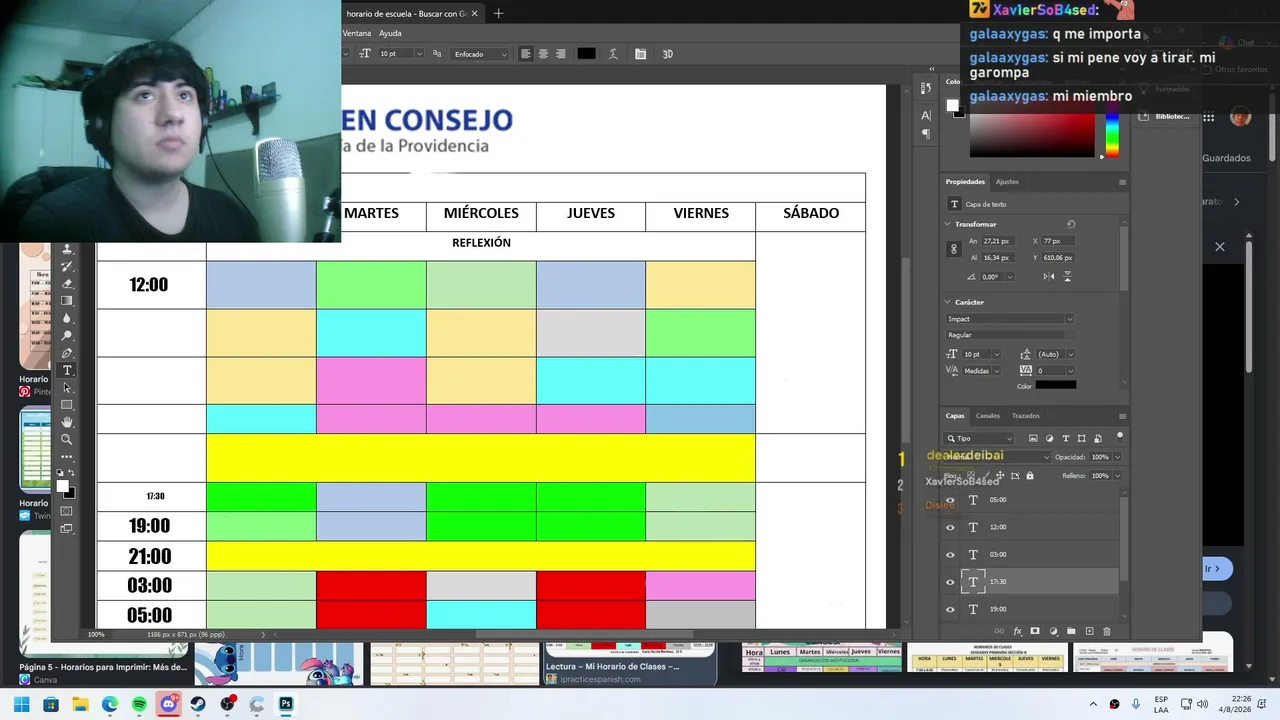Select the Dodge tool
The height and width of the screenshot is (720, 1280).
[68, 335]
